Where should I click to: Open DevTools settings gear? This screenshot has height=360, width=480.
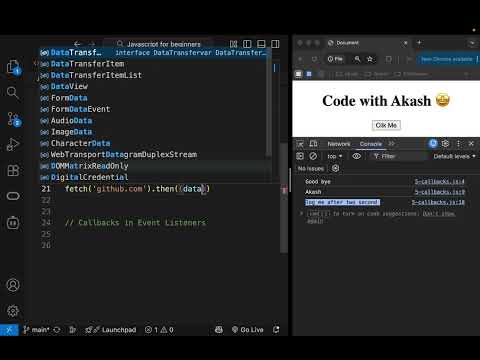[x=445, y=144]
